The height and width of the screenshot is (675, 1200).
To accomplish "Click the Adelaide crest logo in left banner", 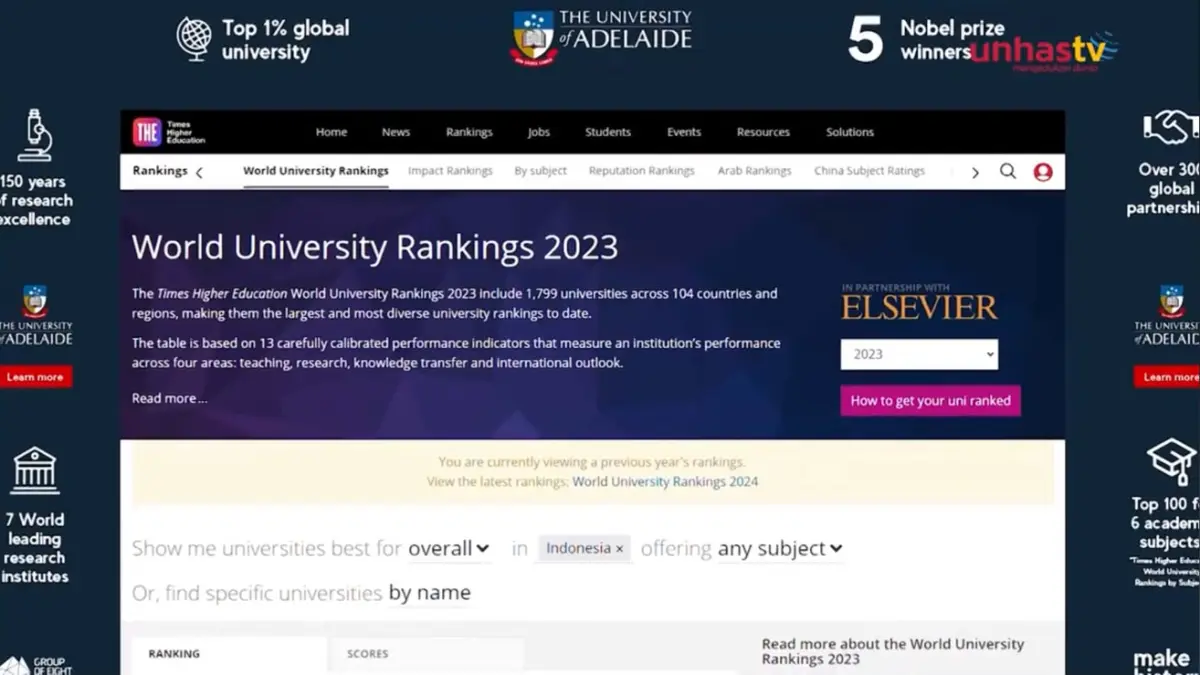I will click(35, 301).
